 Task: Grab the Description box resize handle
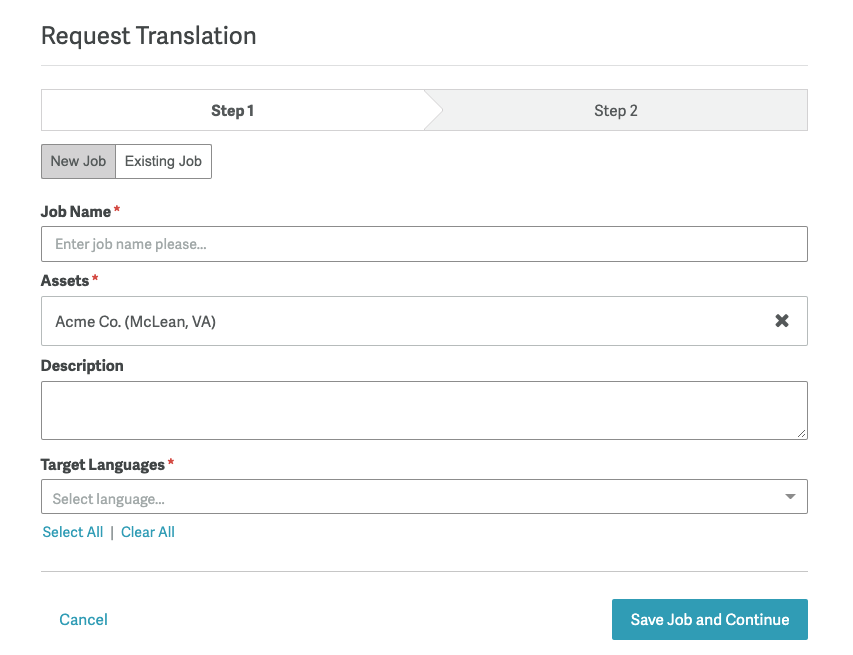point(801,433)
